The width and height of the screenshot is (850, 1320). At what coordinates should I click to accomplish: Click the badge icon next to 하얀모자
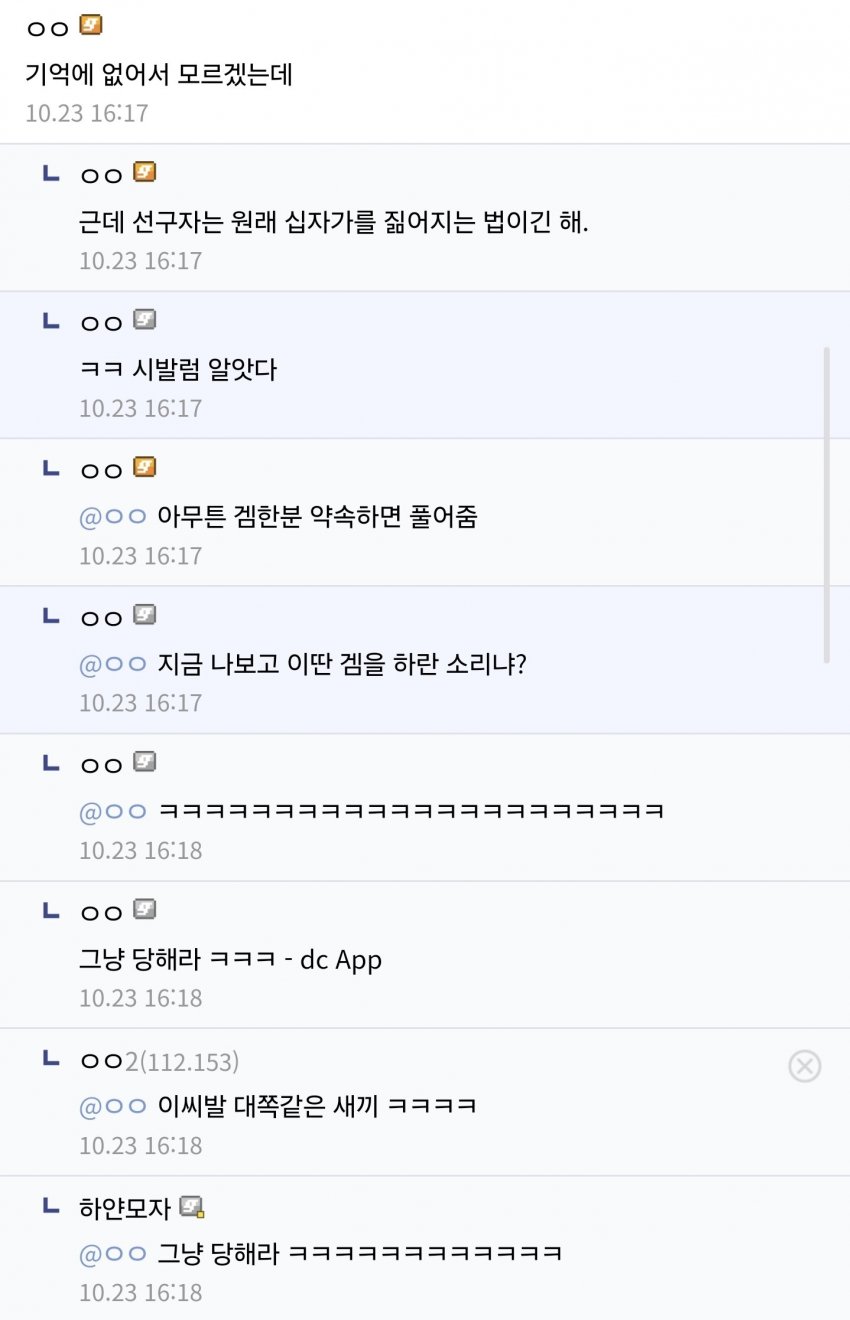click(x=191, y=1207)
